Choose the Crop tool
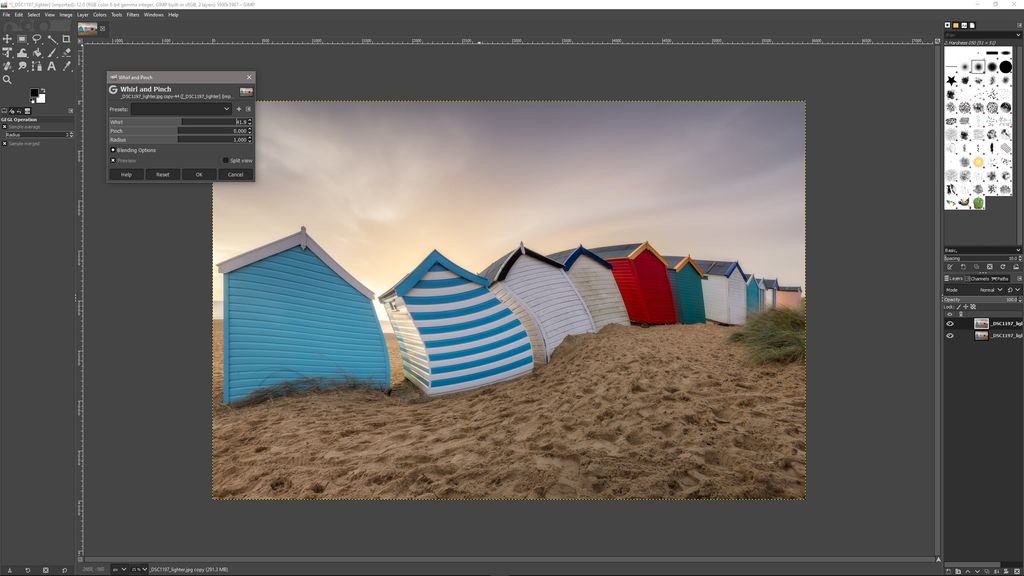1024x576 pixels. (x=65, y=38)
